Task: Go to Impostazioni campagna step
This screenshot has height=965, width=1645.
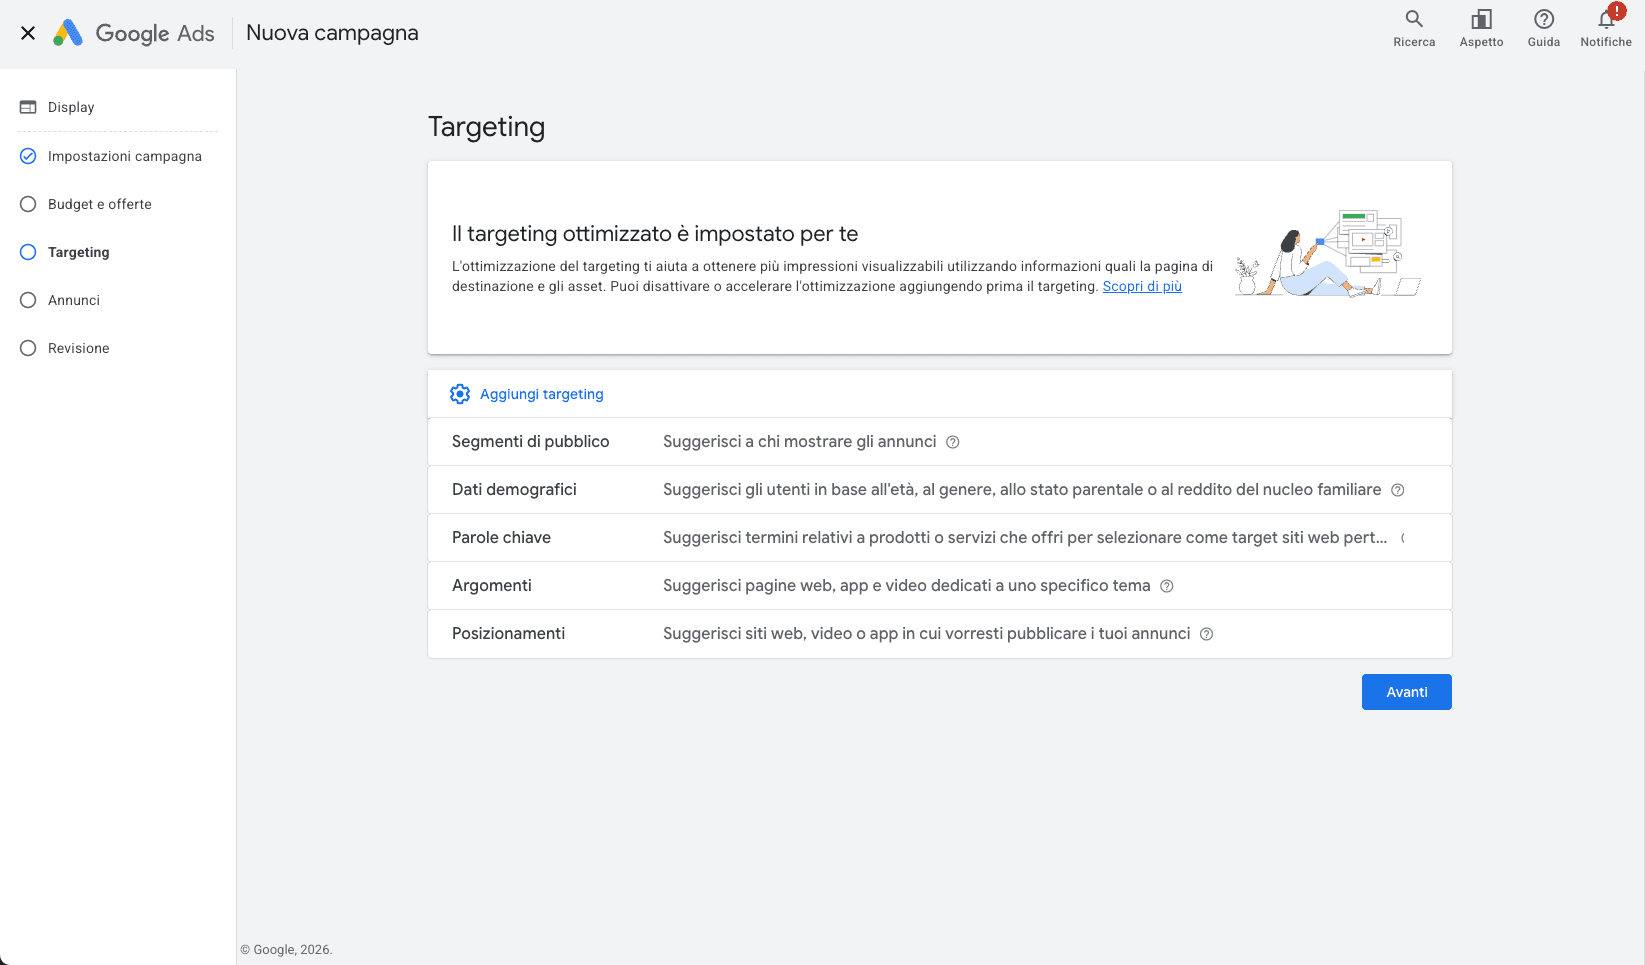Action: (125, 156)
